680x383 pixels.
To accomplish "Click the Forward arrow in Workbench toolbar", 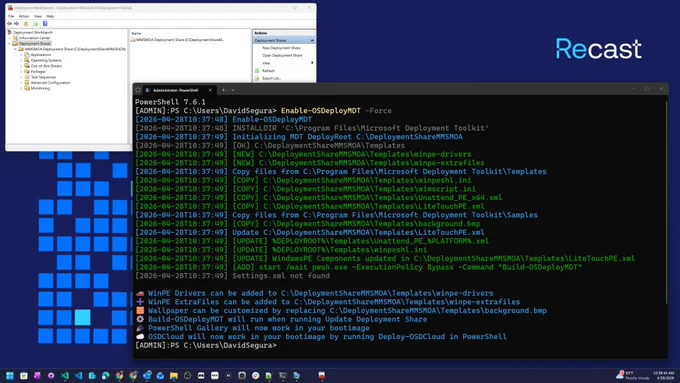I will (16, 23).
